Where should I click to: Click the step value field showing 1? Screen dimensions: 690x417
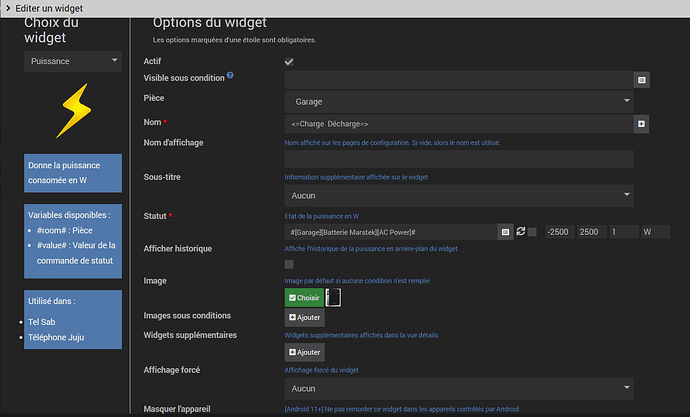tap(624, 232)
